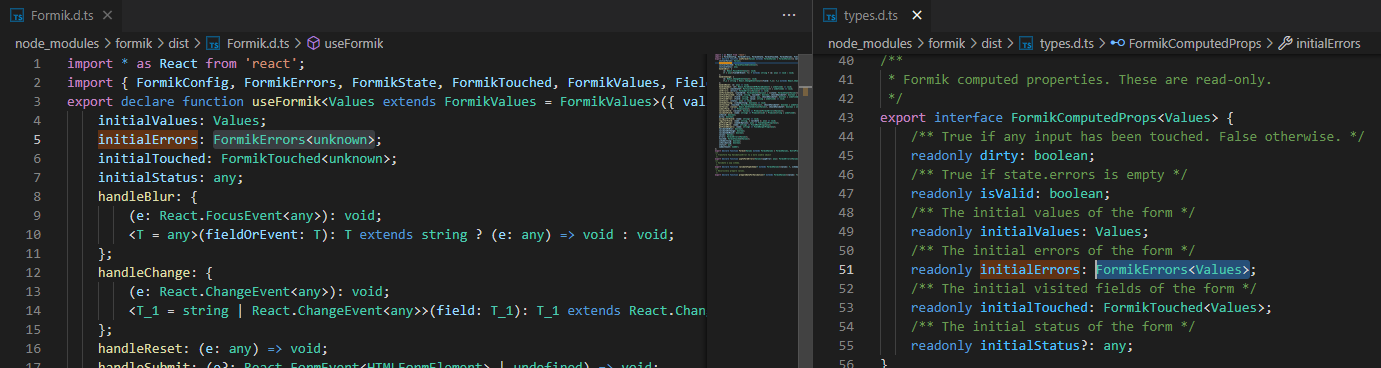Select node_modules breadcrumb in right editor

point(870,44)
